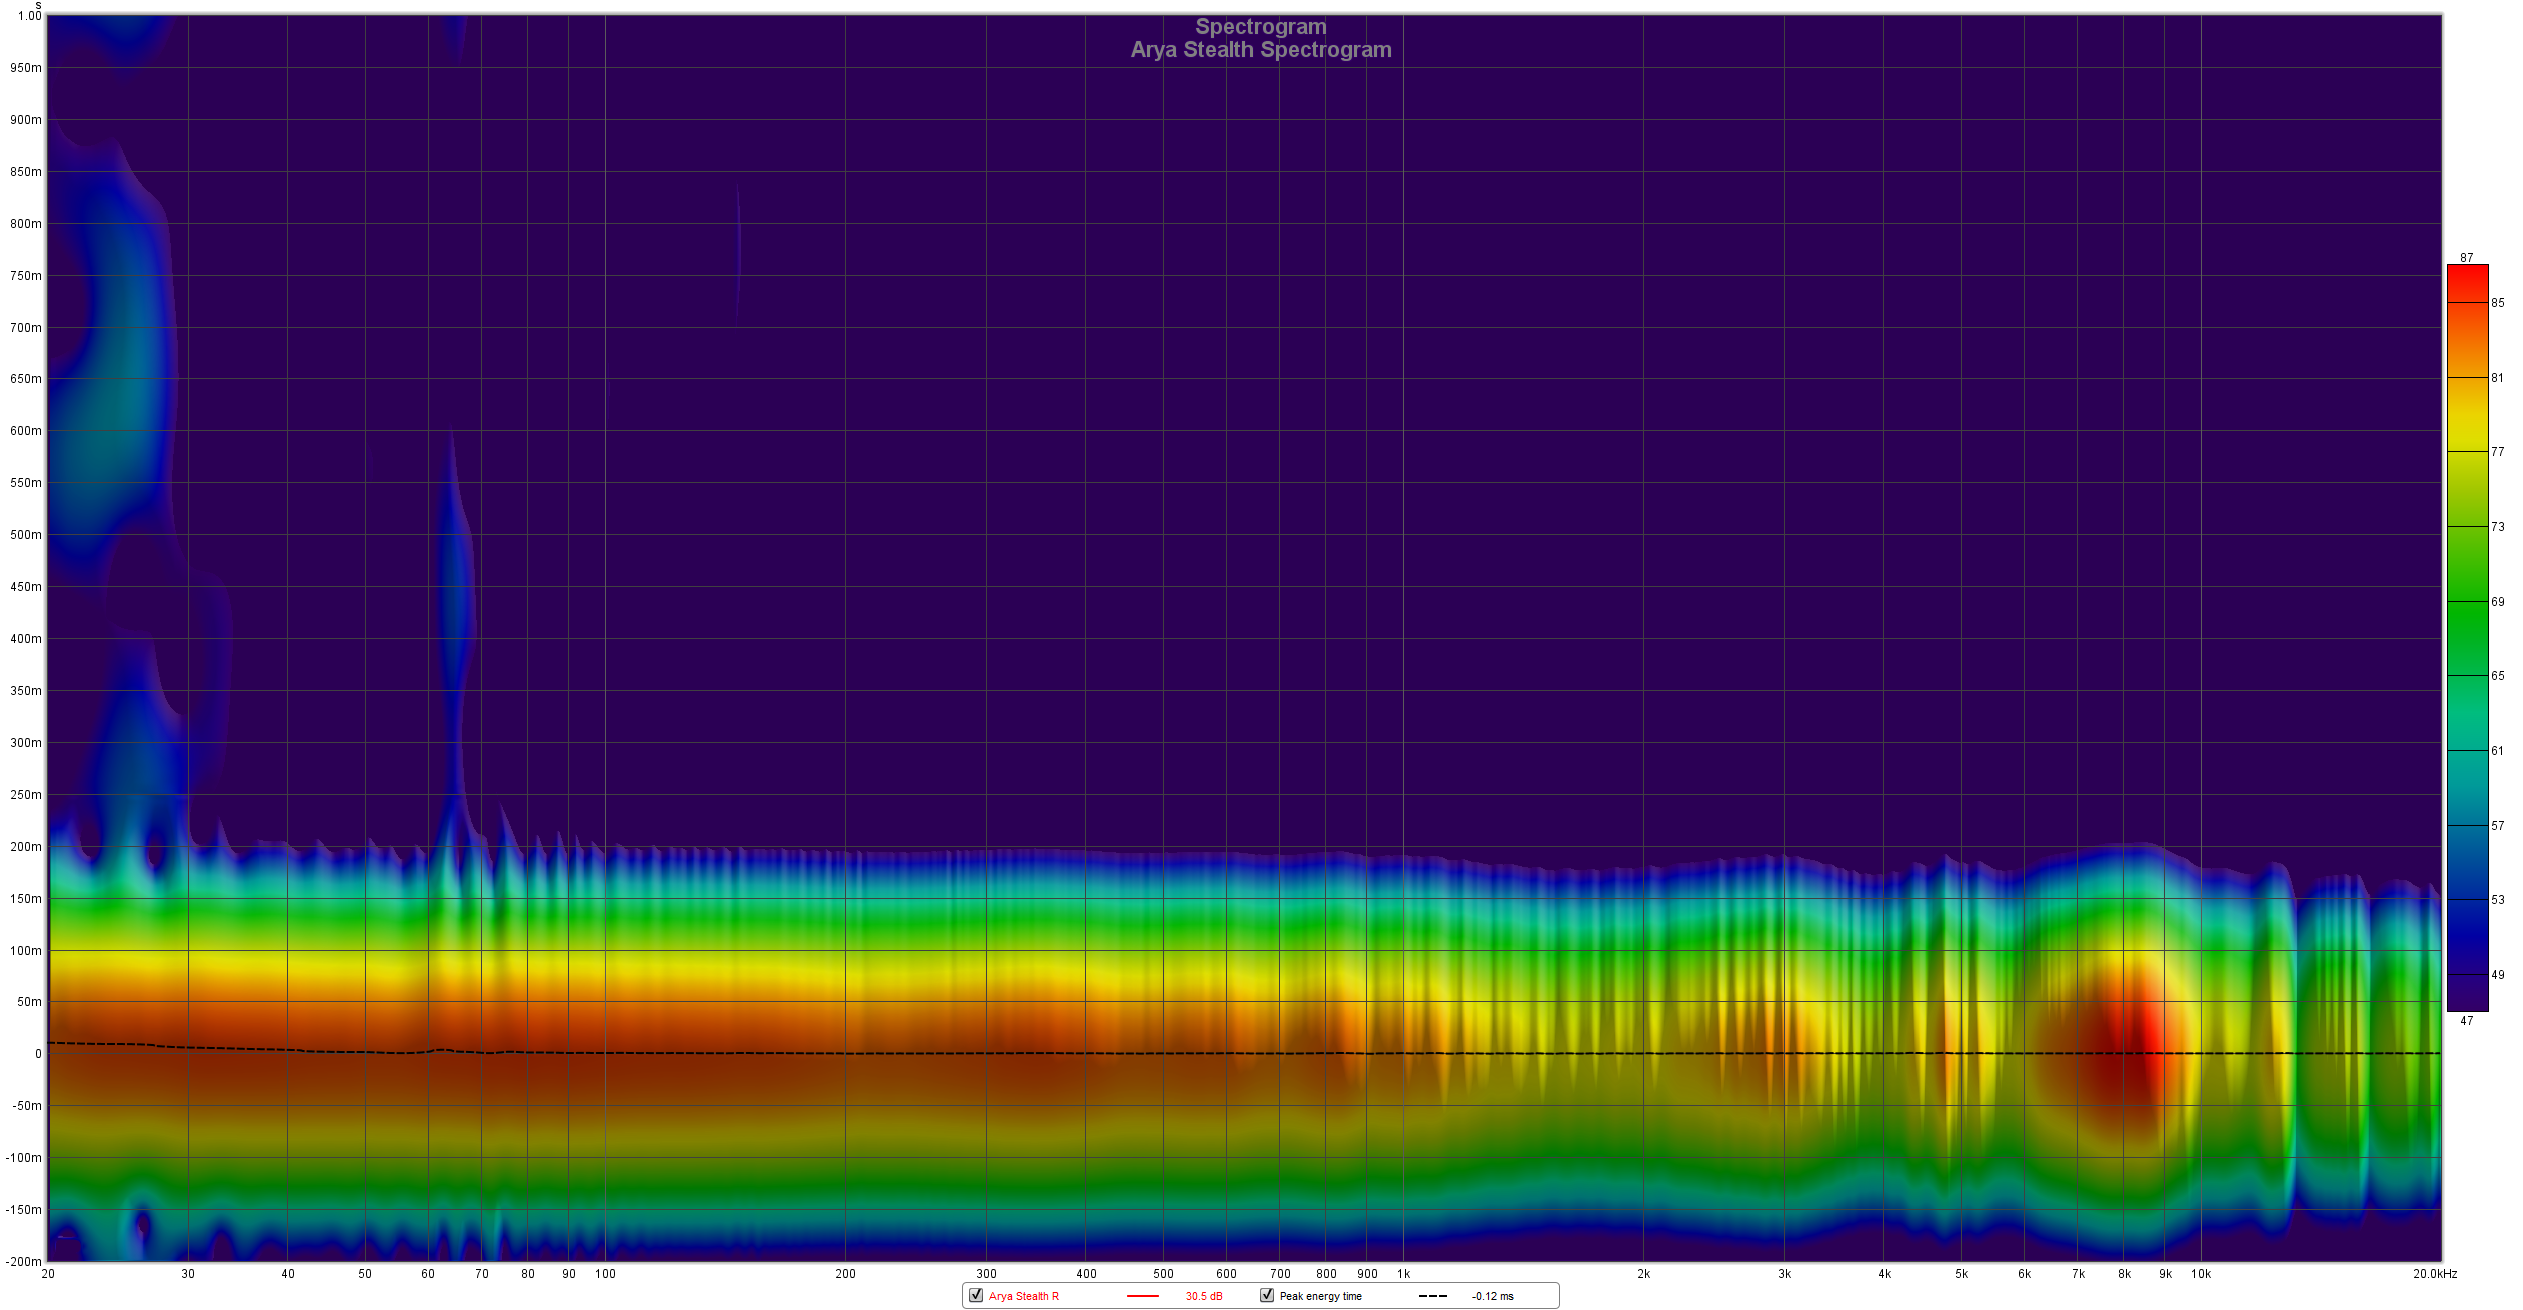The width and height of the screenshot is (2523, 1310).
Task: Click the -0.12 ms legend value
Action: [1492, 1296]
